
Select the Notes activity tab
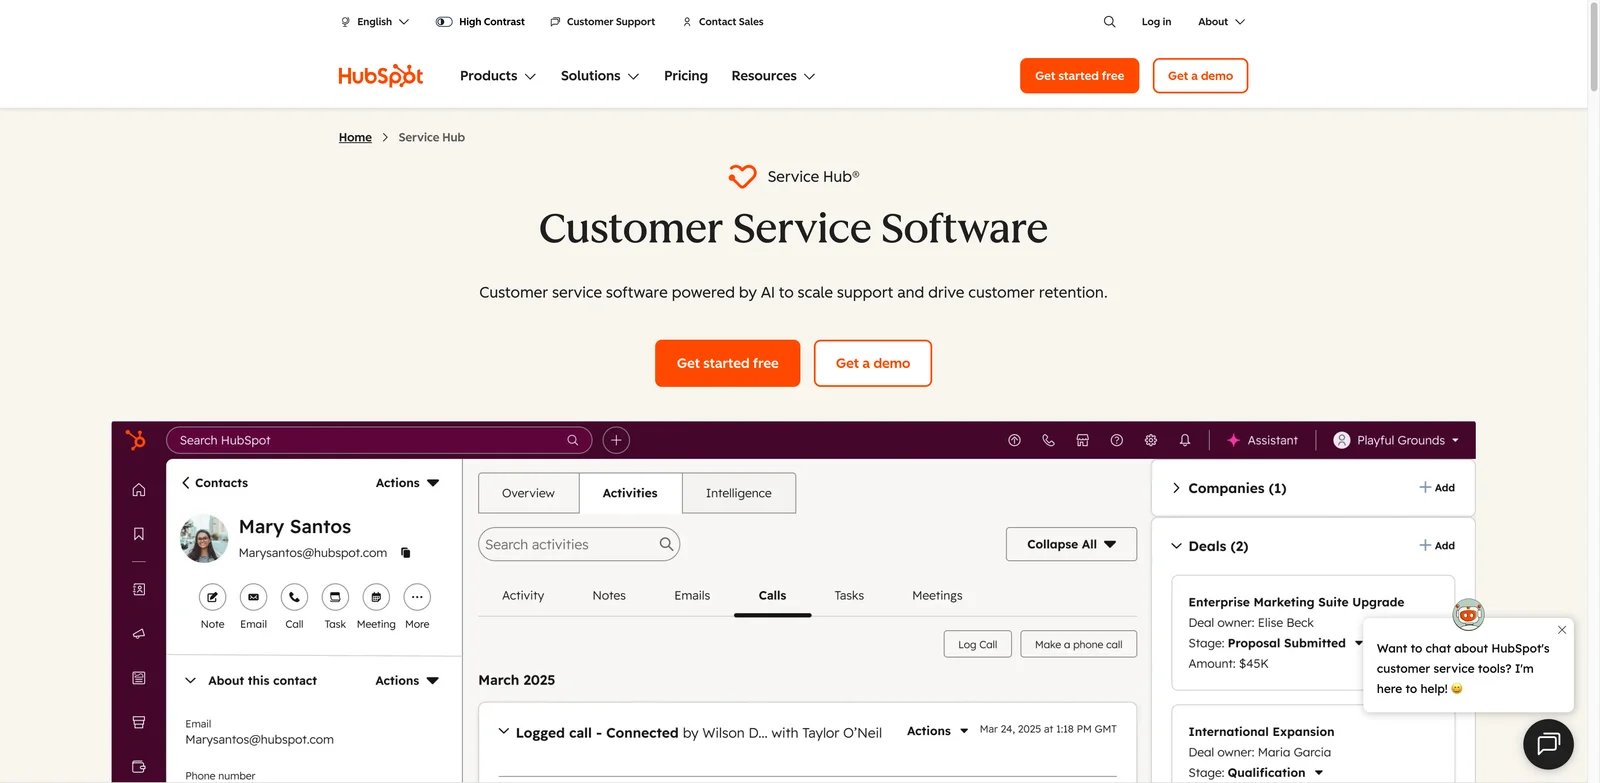(x=609, y=595)
